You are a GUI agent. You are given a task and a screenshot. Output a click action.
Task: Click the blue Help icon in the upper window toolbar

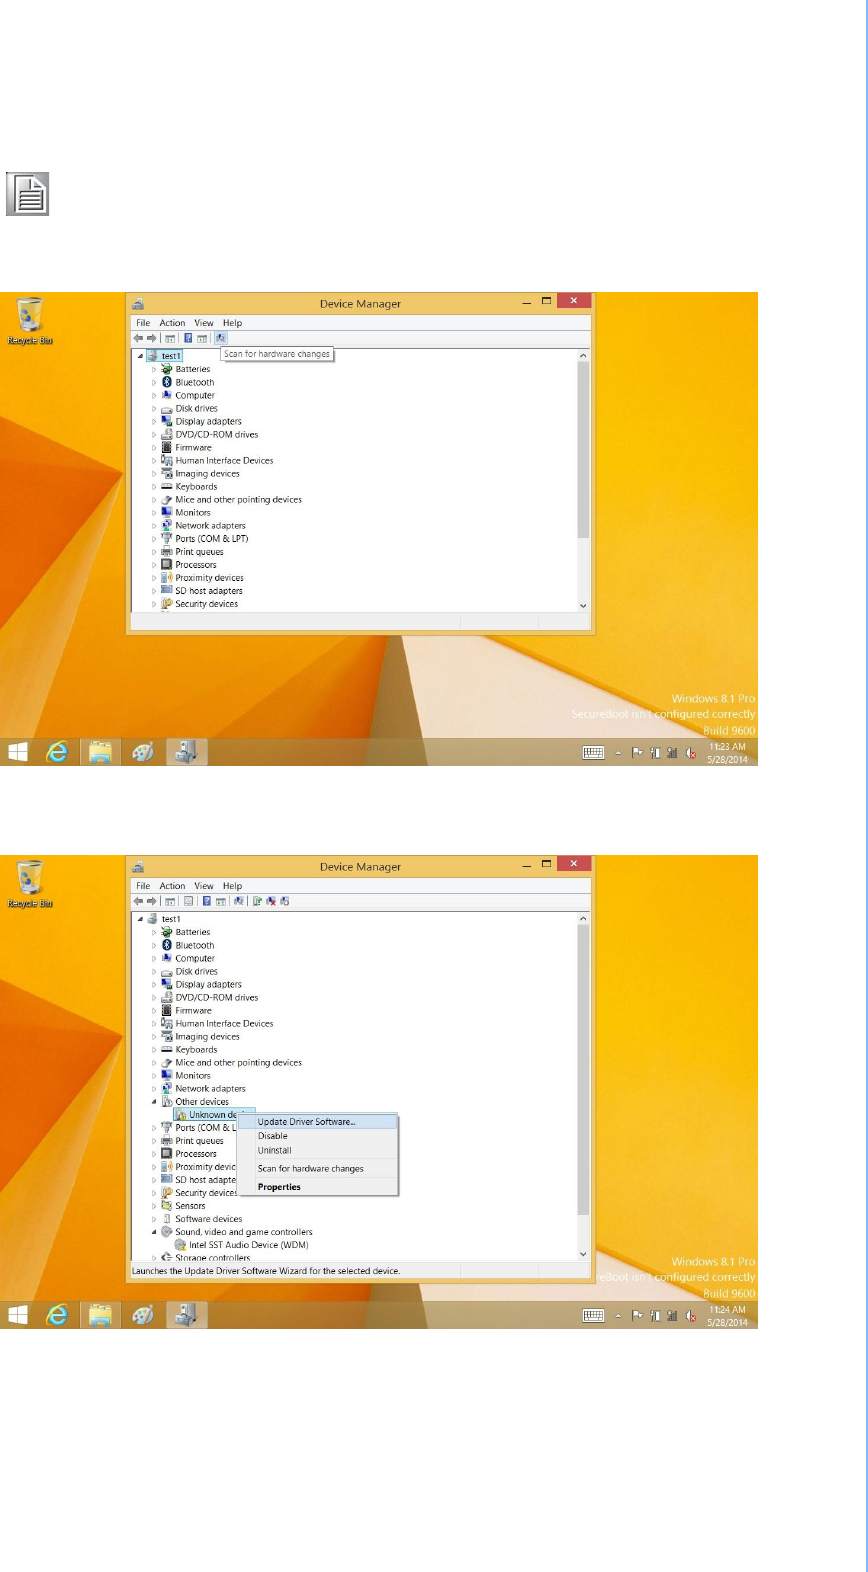tap(188, 338)
